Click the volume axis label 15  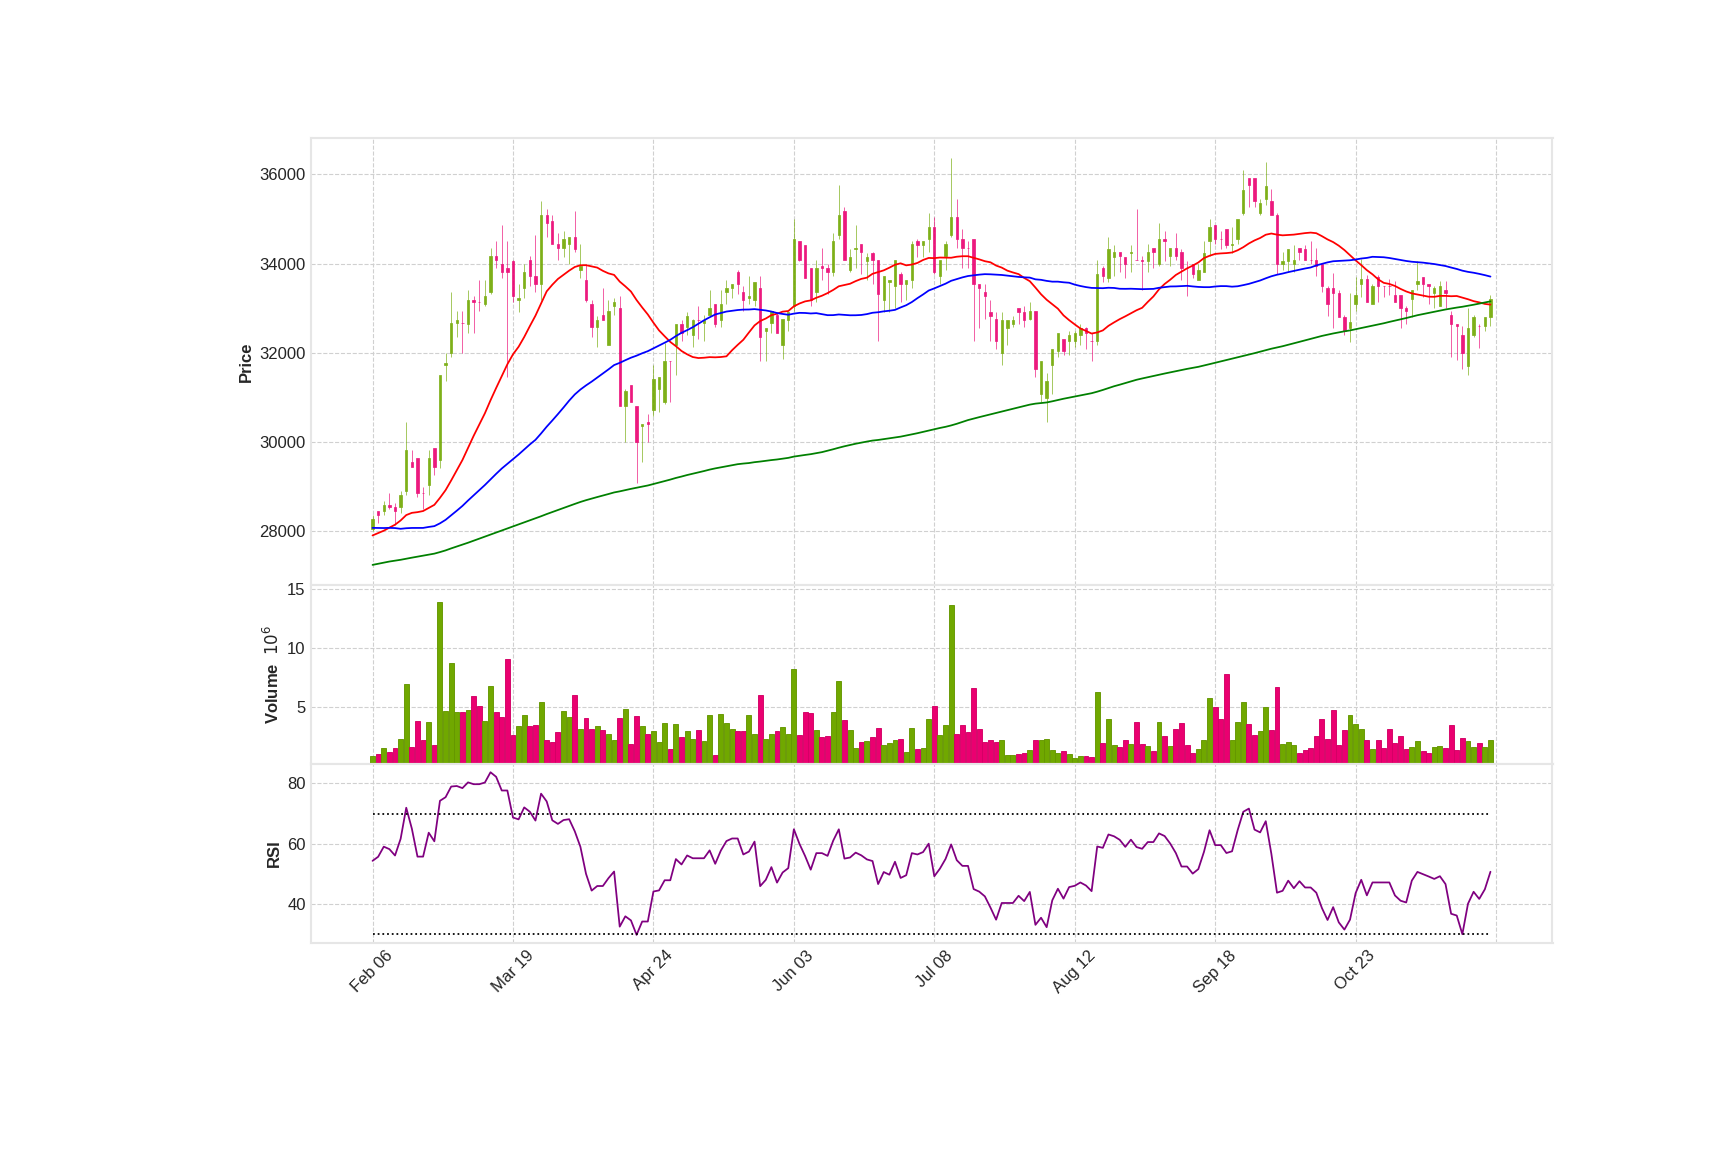click(x=296, y=590)
